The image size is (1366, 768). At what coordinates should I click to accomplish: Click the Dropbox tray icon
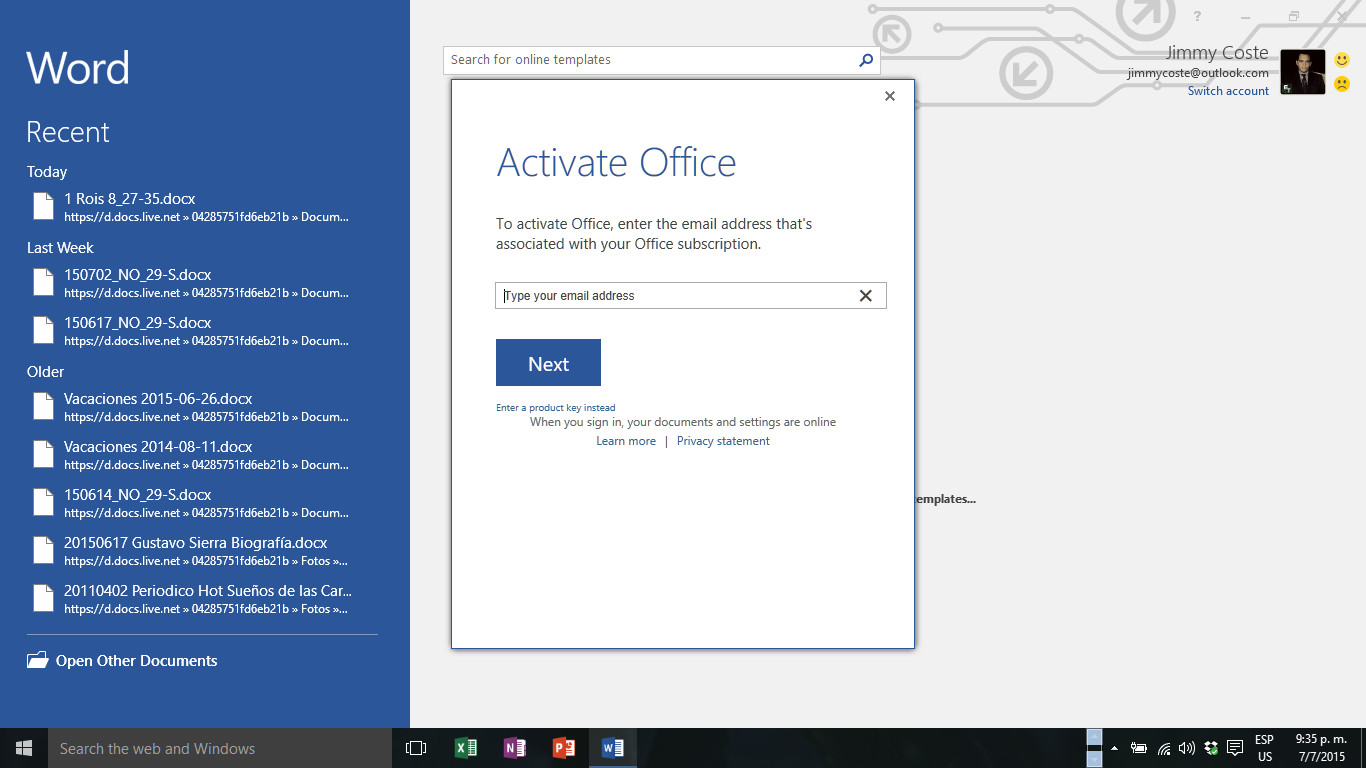[x=1211, y=748]
